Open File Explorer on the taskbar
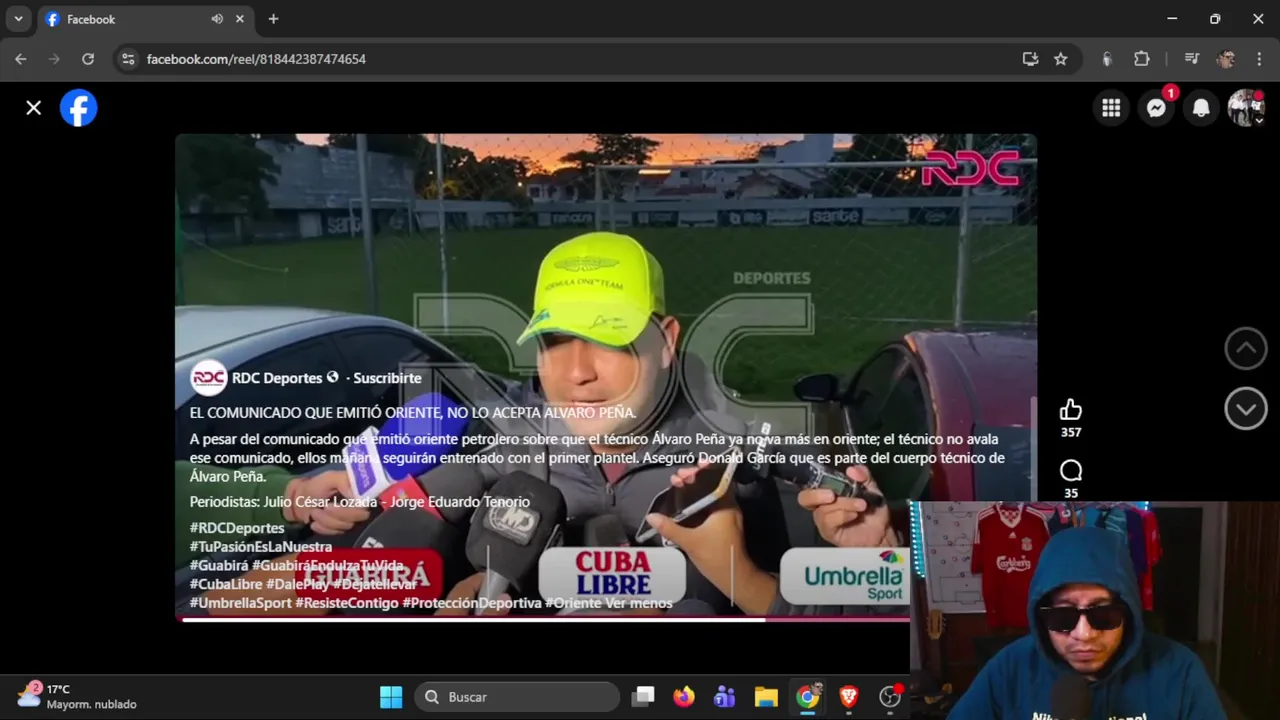The height and width of the screenshot is (720, 1280). (x=766, y=697)
